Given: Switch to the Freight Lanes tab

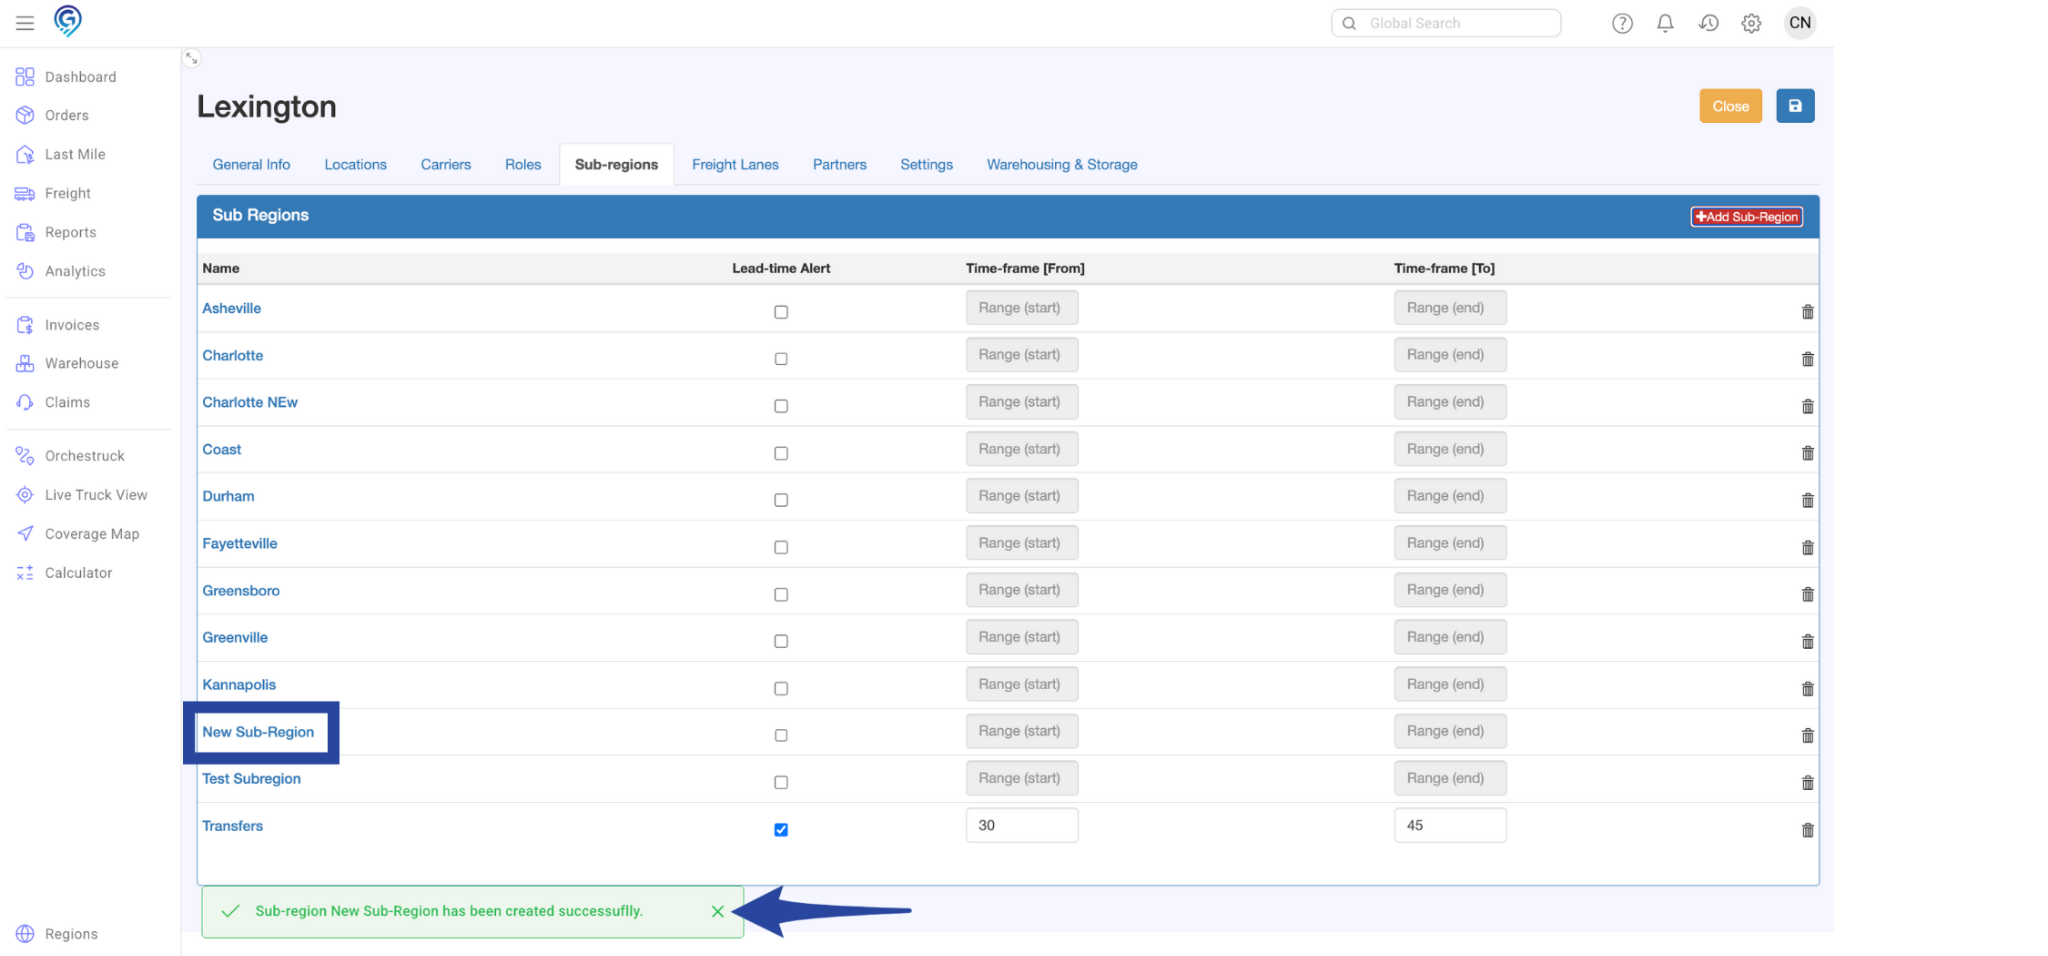Looking at the screenshot, I should pos(735,165).
